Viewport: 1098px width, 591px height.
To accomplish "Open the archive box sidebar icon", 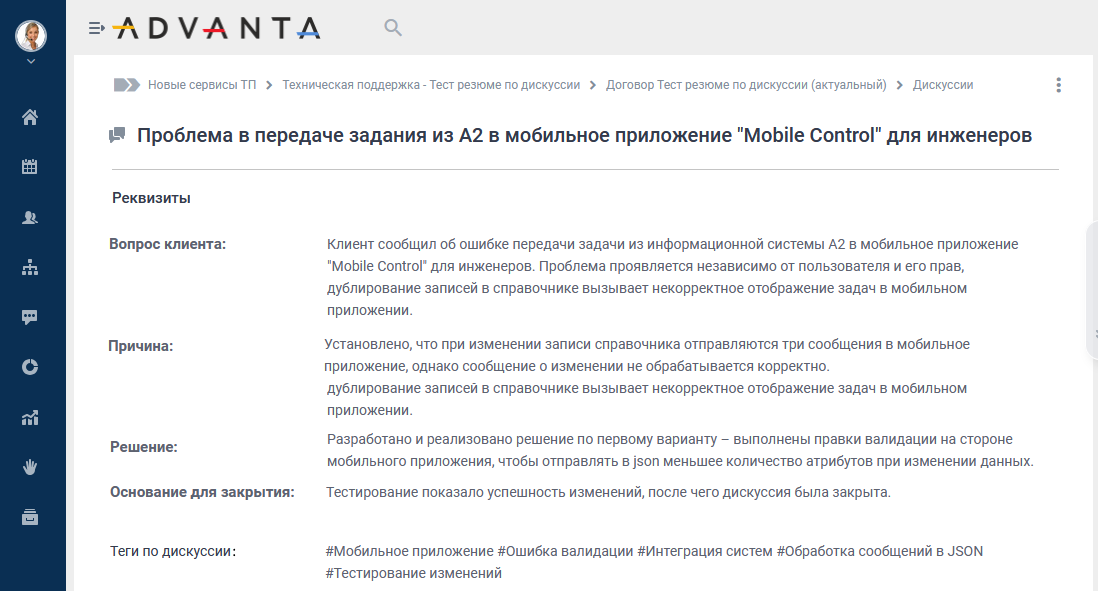I will pos(30,517).
